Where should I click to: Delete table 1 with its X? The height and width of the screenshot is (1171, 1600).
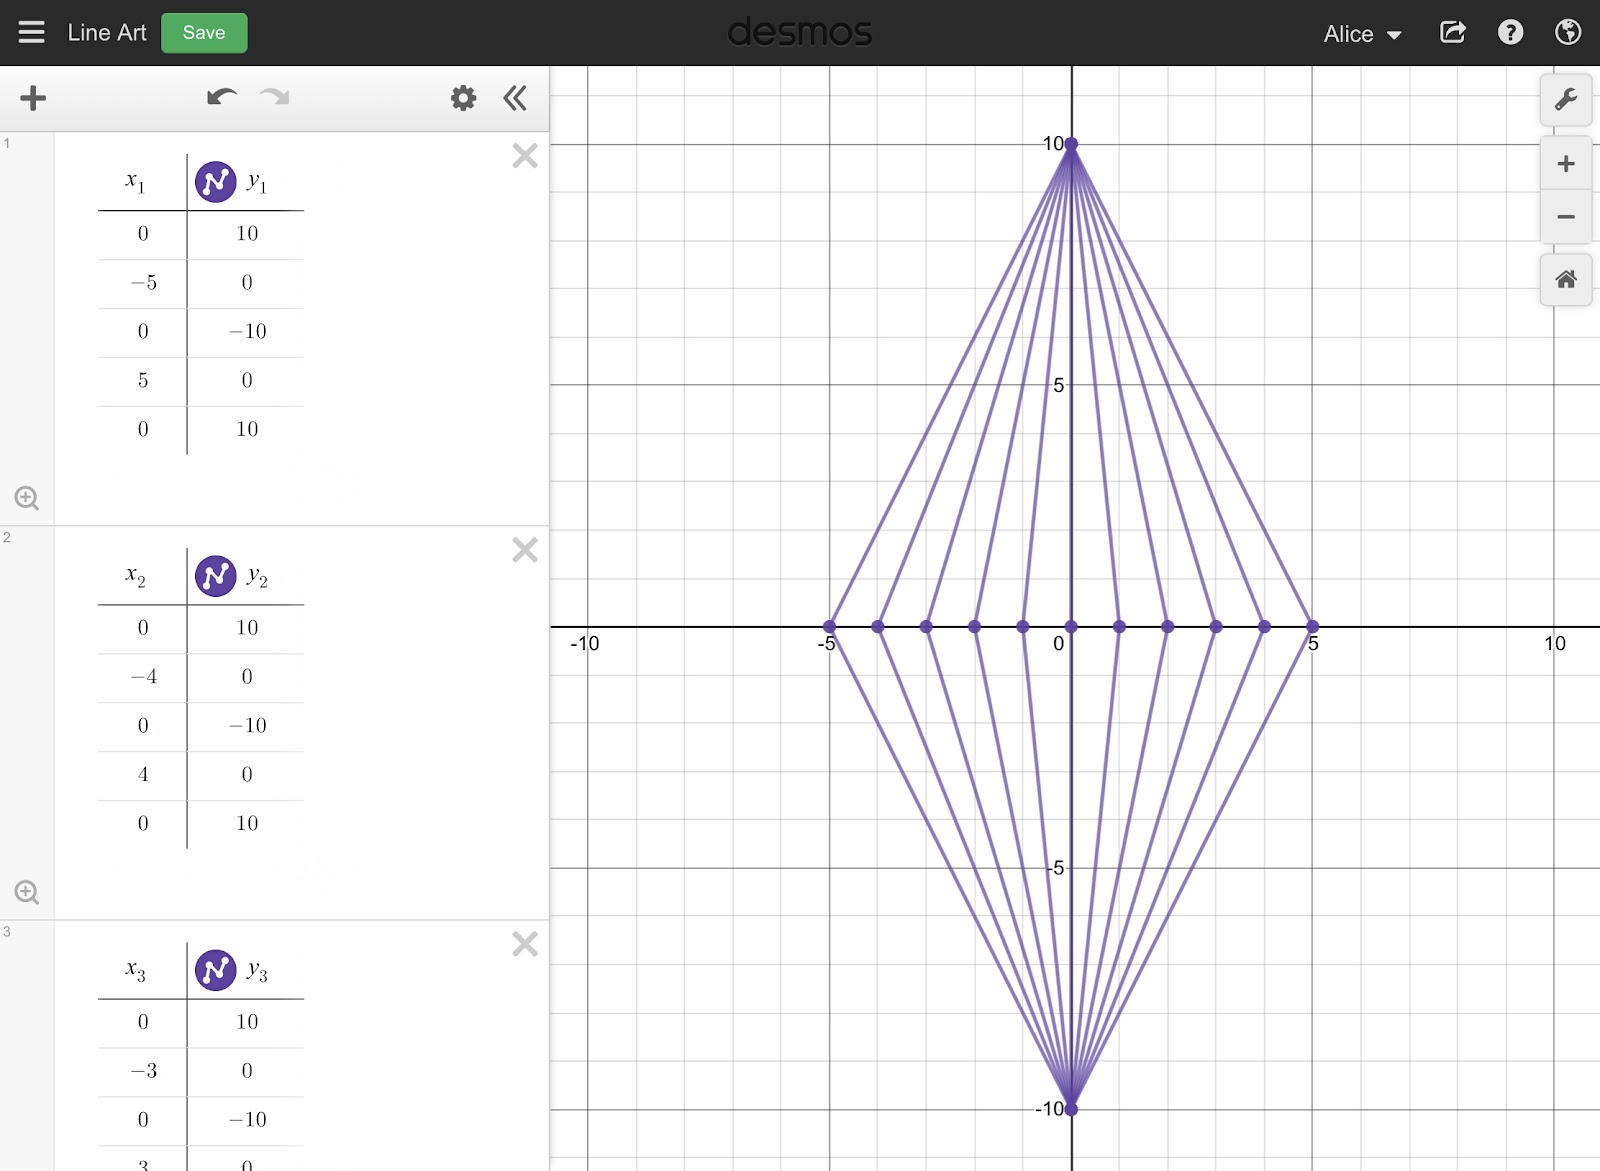(525, 155)
